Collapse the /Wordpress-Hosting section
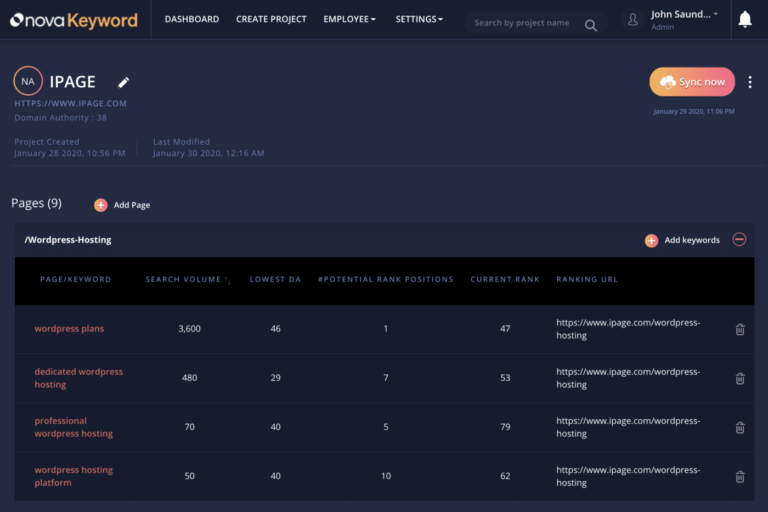 [x=739, y=239]
